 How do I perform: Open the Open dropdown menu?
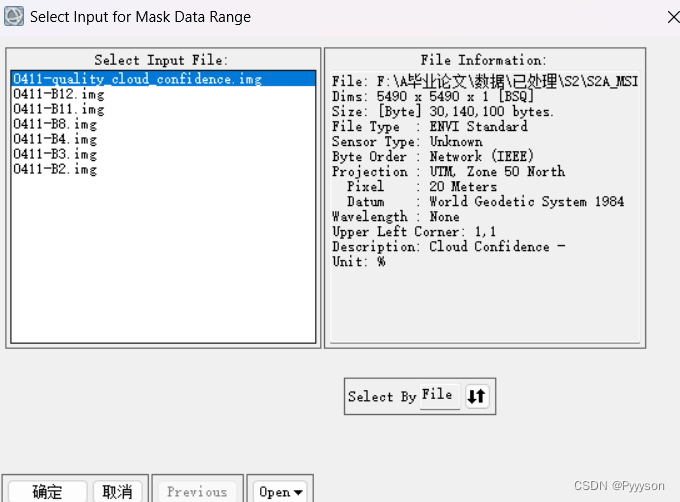(280, 492)
